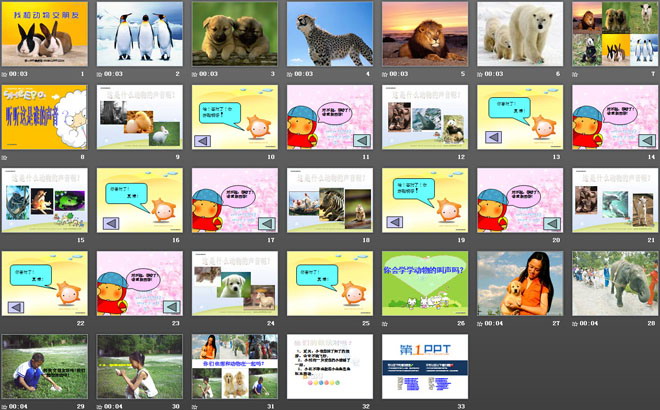Select slide 1 with the two rabbits
This screenshot has width=660, height=410.
click(45, 34)
